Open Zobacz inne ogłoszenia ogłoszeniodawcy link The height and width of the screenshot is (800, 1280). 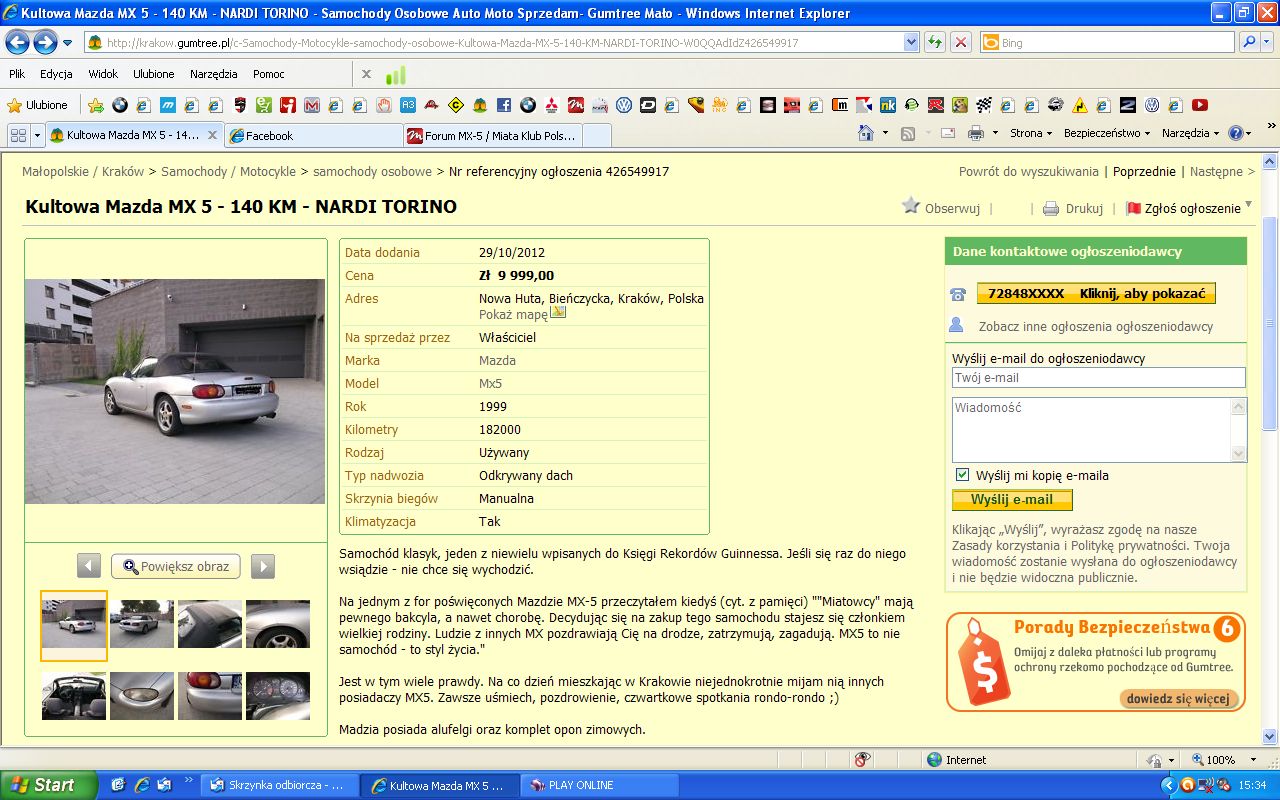(1095, 327)
